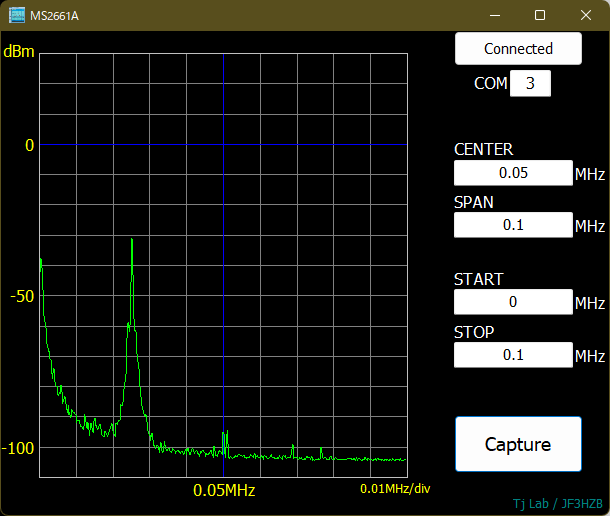Minimize the MS2661A window

click(494, 15)
